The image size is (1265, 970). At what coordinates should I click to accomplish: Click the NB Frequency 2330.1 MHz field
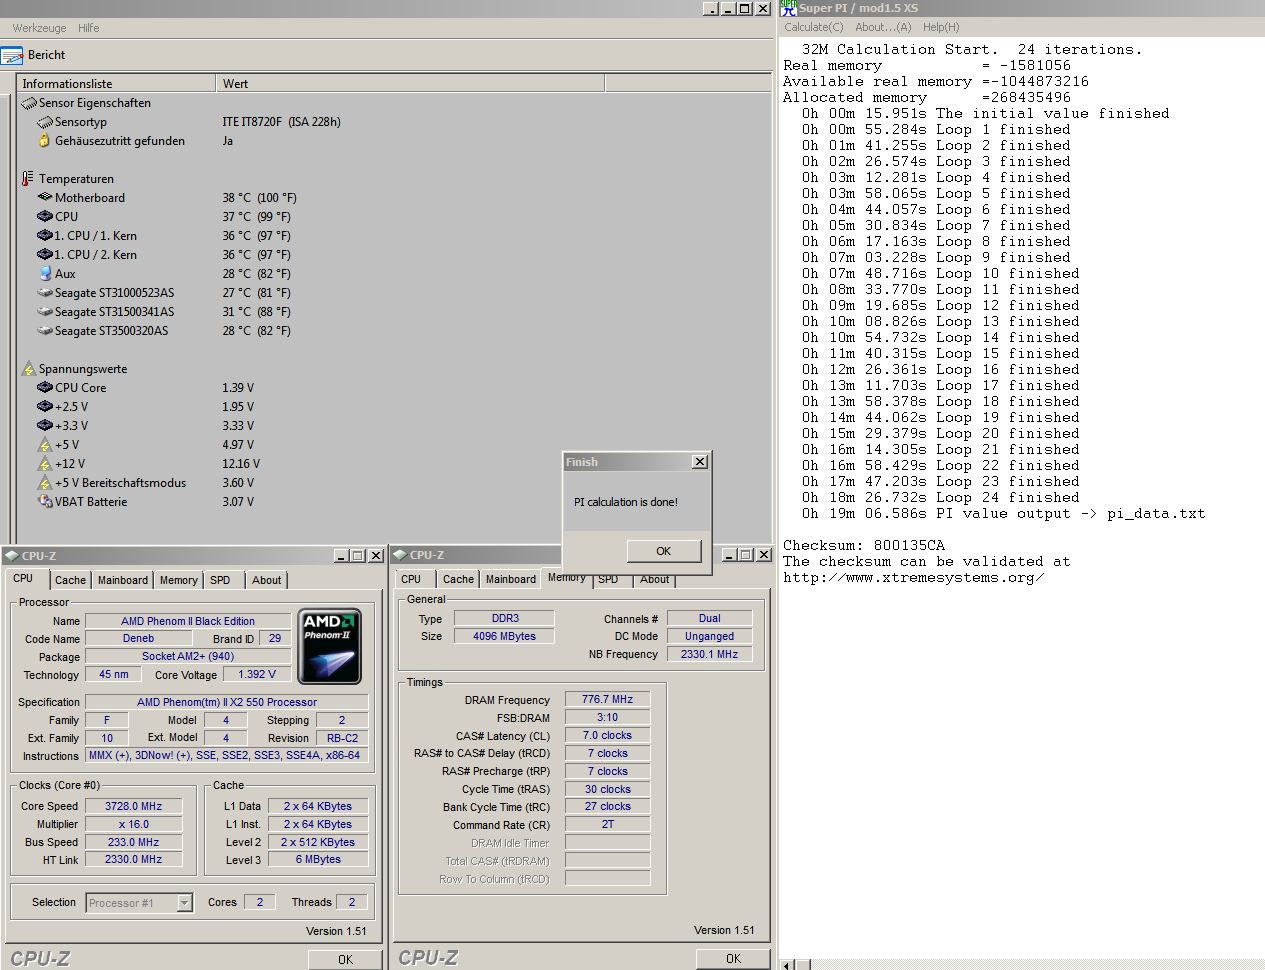pos(710,654)
